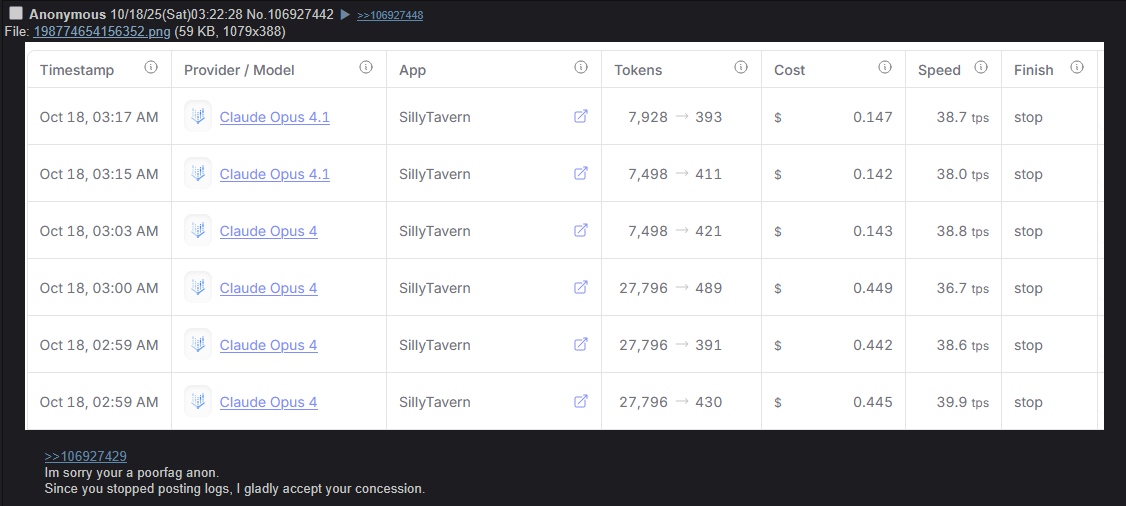This screenshot has height=506, width=1126.
Task: Open Claude Opus 4.1 link in 03:15 AM row
Action: tap(274, 174)
